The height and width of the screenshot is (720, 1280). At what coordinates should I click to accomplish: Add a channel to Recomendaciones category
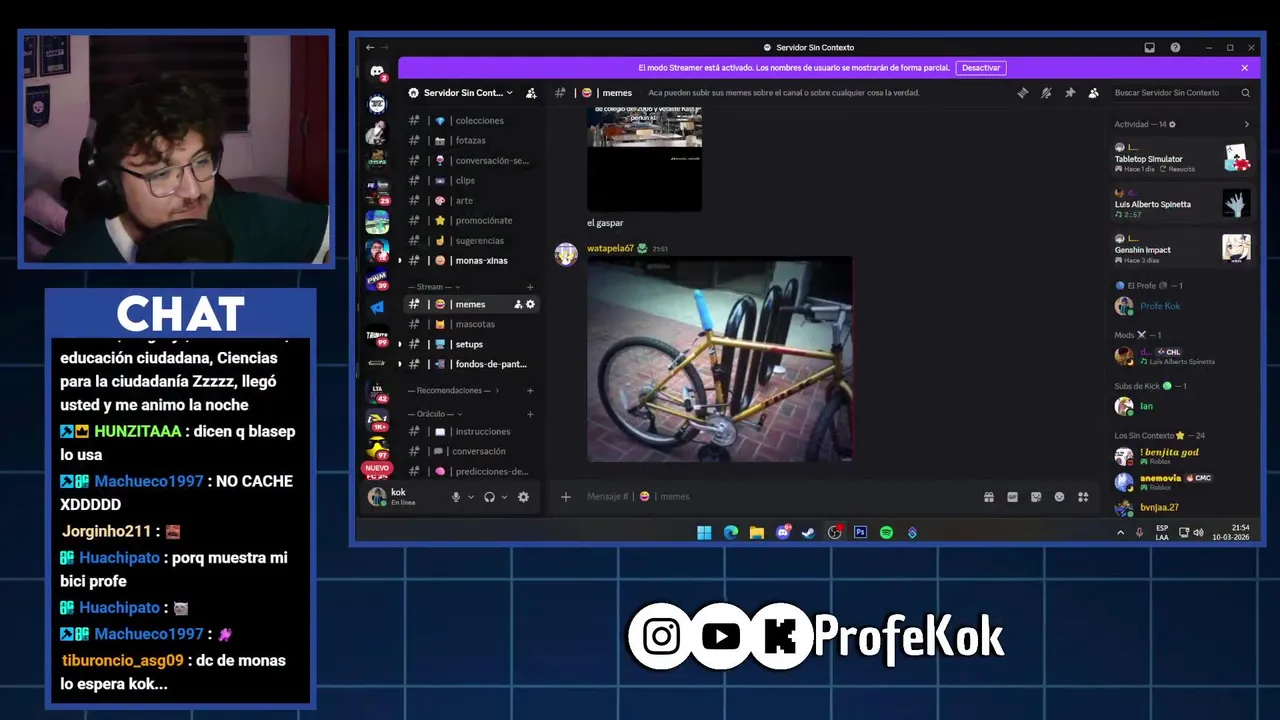point(530,391)
